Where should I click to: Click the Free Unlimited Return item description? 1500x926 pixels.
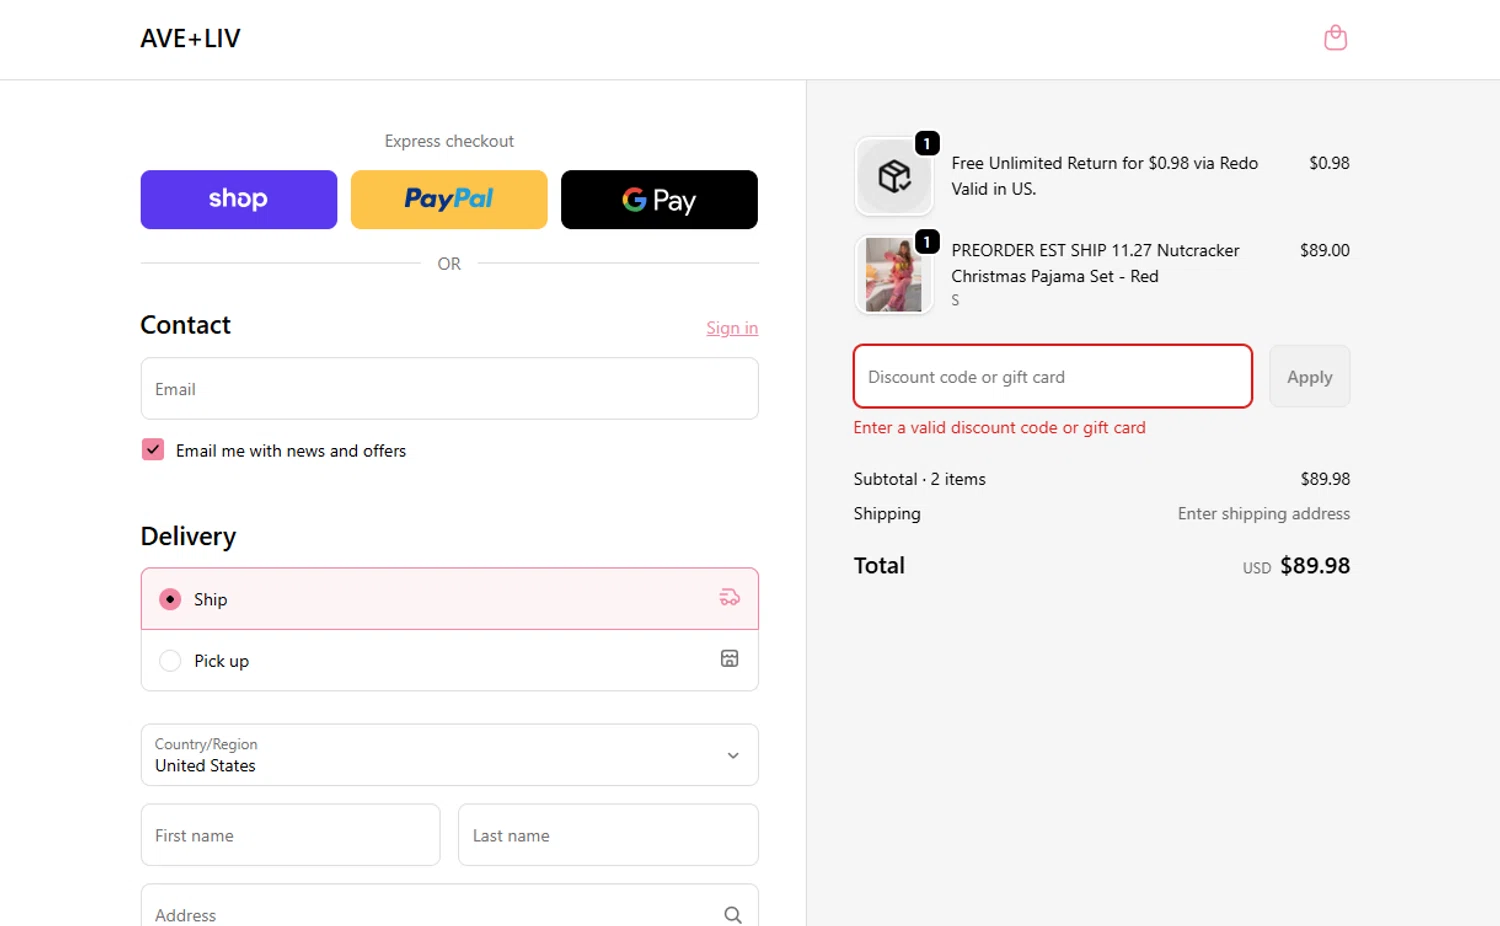click(1104, 176)
